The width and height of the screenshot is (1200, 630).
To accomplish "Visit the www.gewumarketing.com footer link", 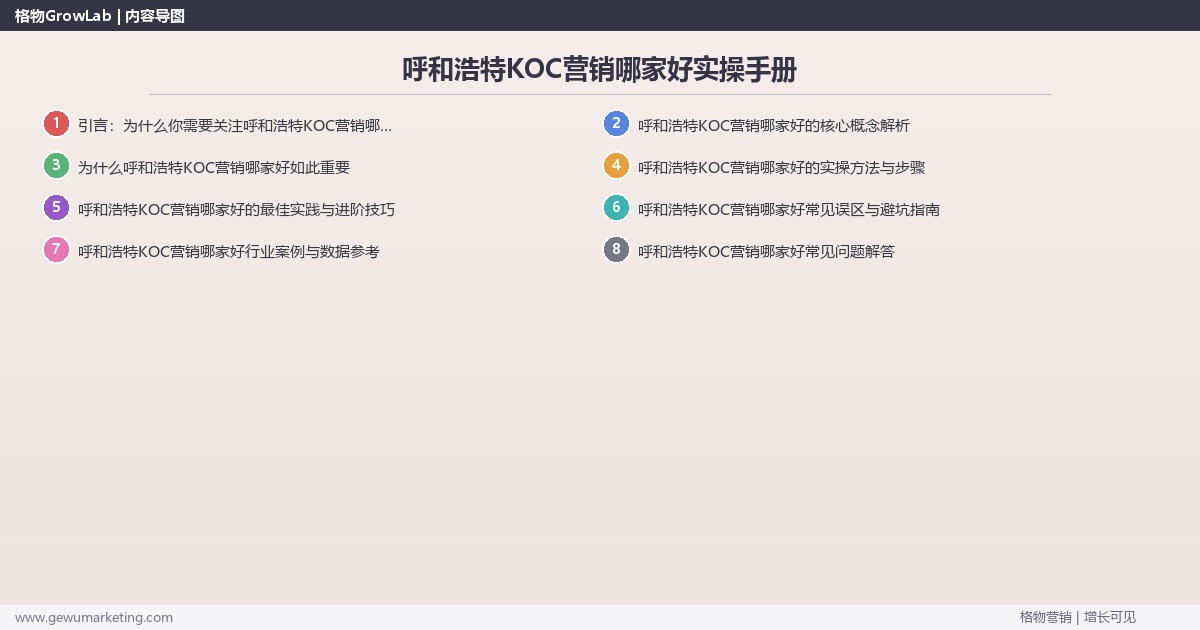I will (94, 617).
